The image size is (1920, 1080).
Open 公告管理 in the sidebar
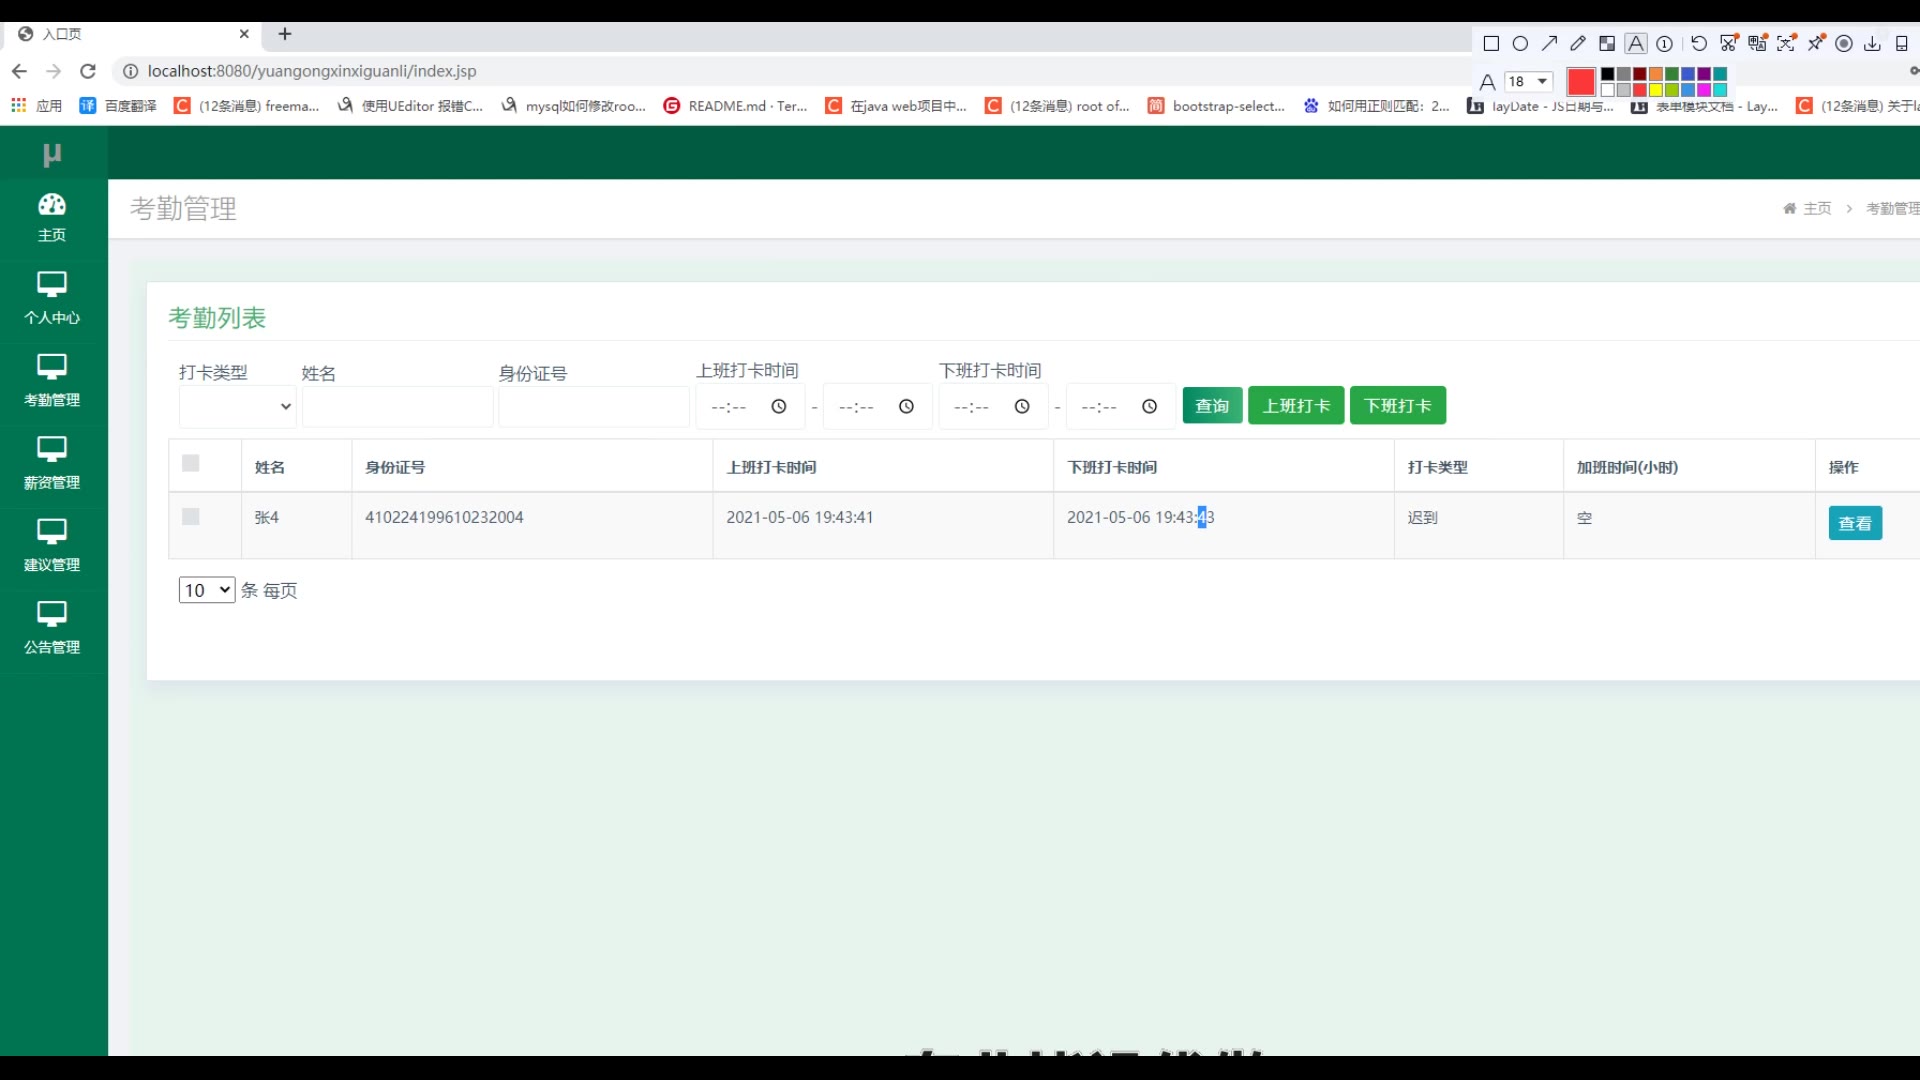coord(52,630)
